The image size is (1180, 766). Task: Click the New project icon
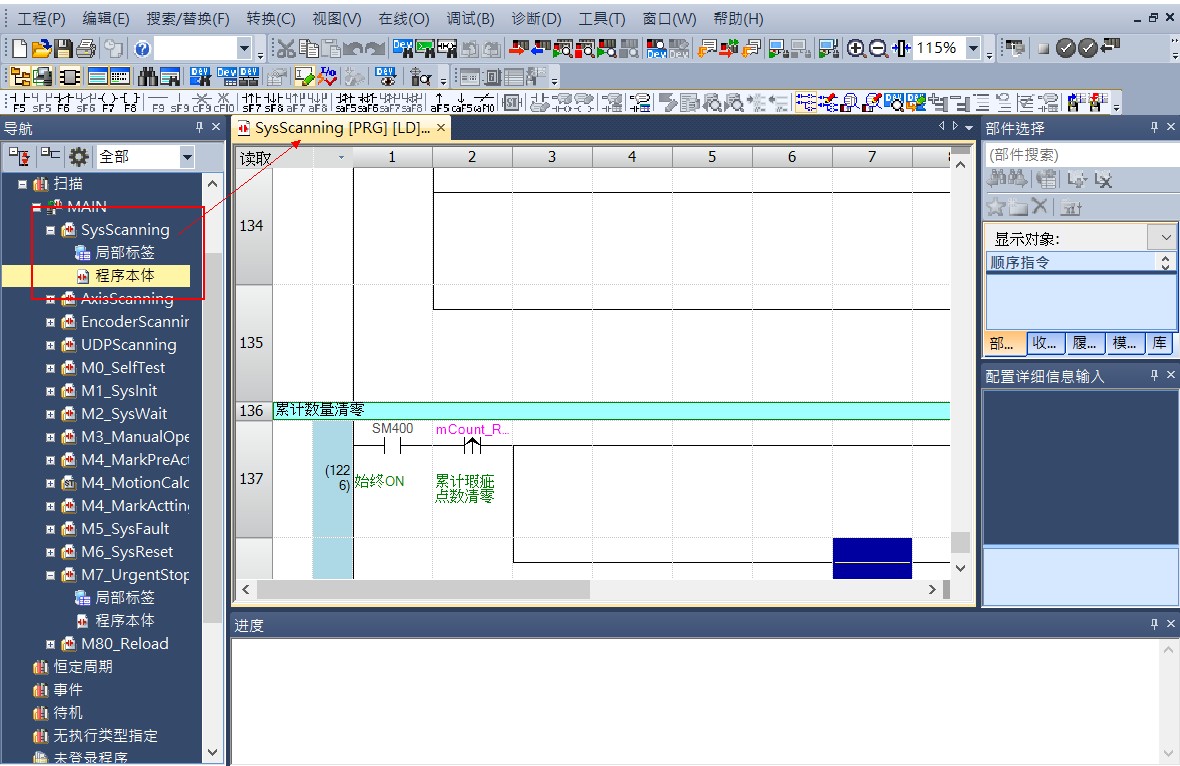point(20,48)
